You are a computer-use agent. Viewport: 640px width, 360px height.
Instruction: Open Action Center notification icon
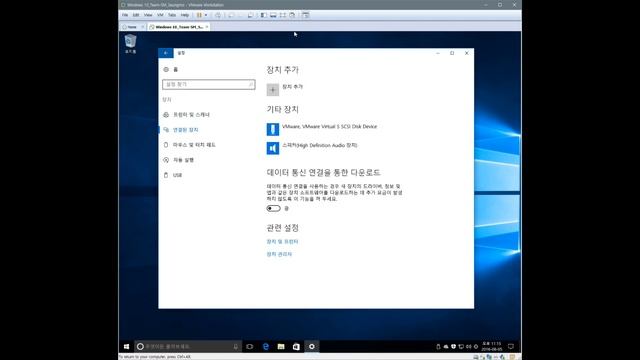tap(511, 347)
